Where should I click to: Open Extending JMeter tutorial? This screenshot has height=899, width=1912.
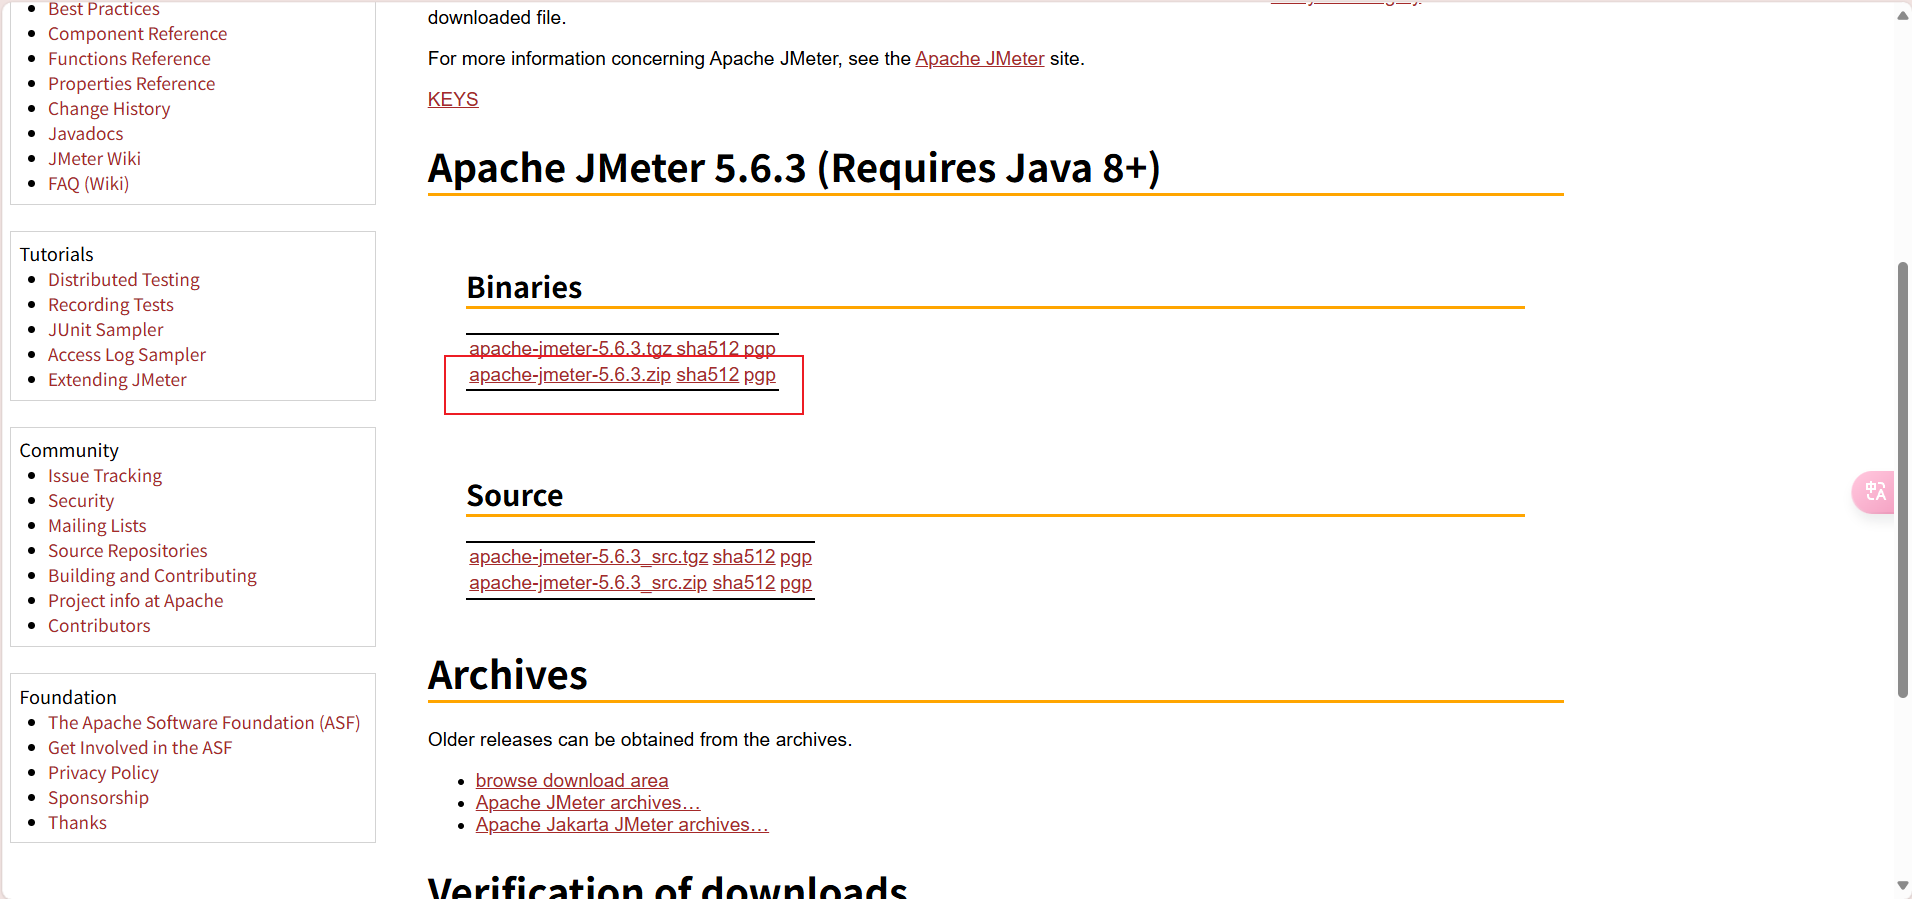tap(117, 380)
